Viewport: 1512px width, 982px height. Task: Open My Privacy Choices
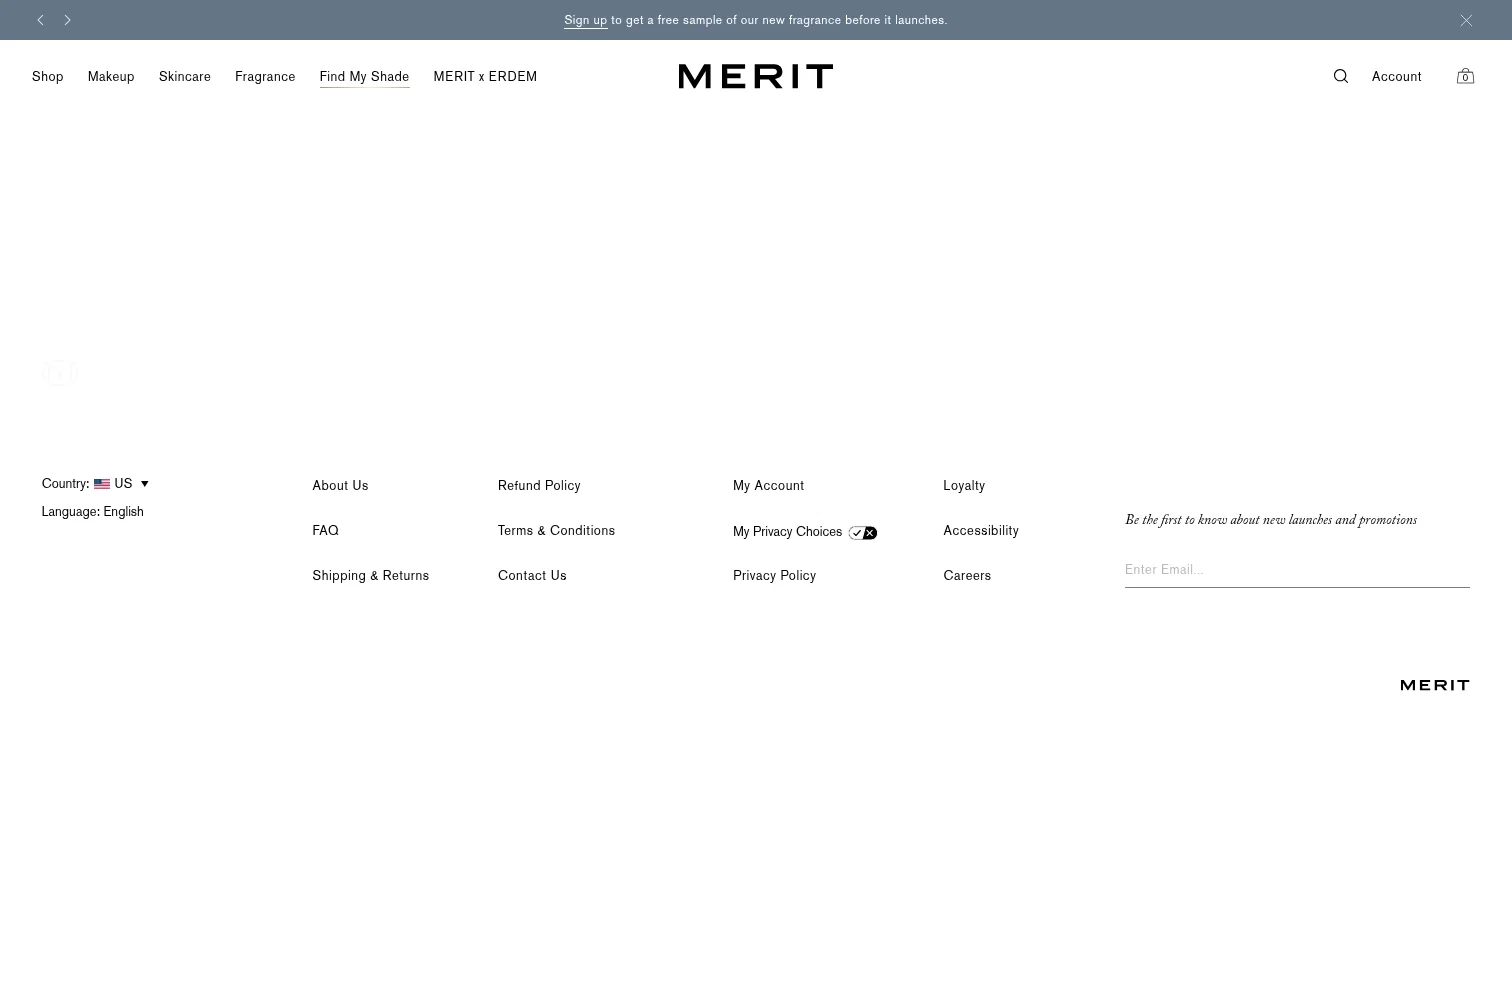(x=787, y=532)
